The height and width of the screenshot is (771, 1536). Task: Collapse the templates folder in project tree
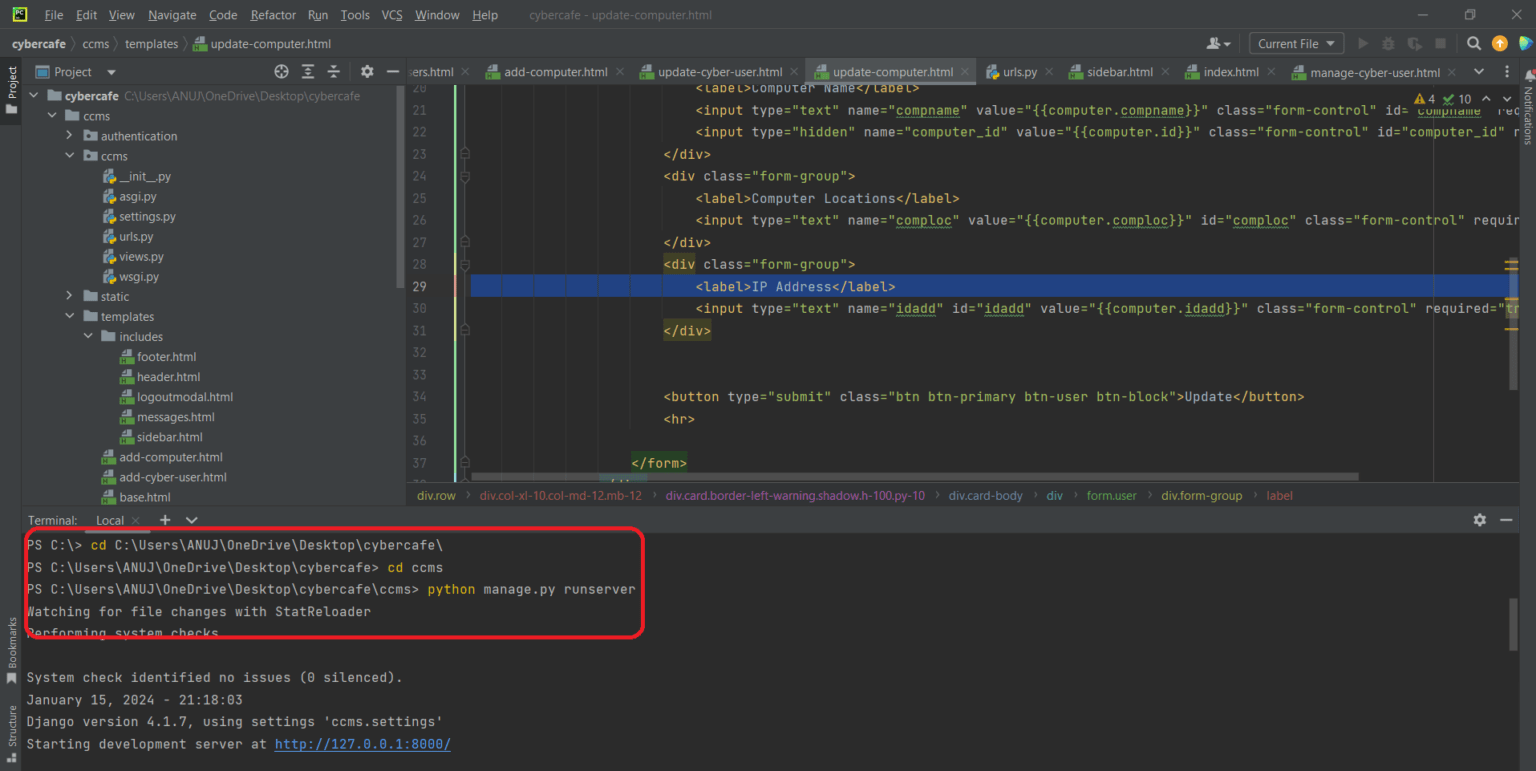coord(70,317)
